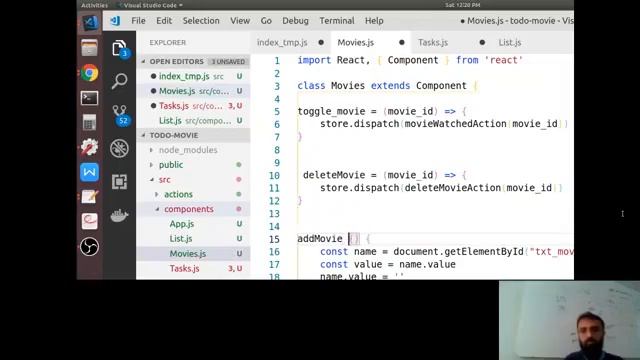
Task: Click the Activities button in top bar
Action: pos(94,5)
